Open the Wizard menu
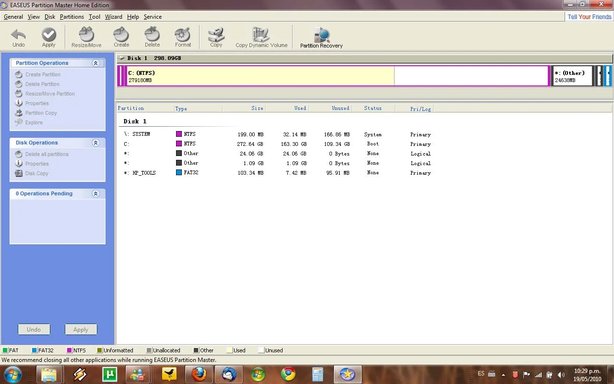Viewport: 614px width, 384px height. click(114, 17)
